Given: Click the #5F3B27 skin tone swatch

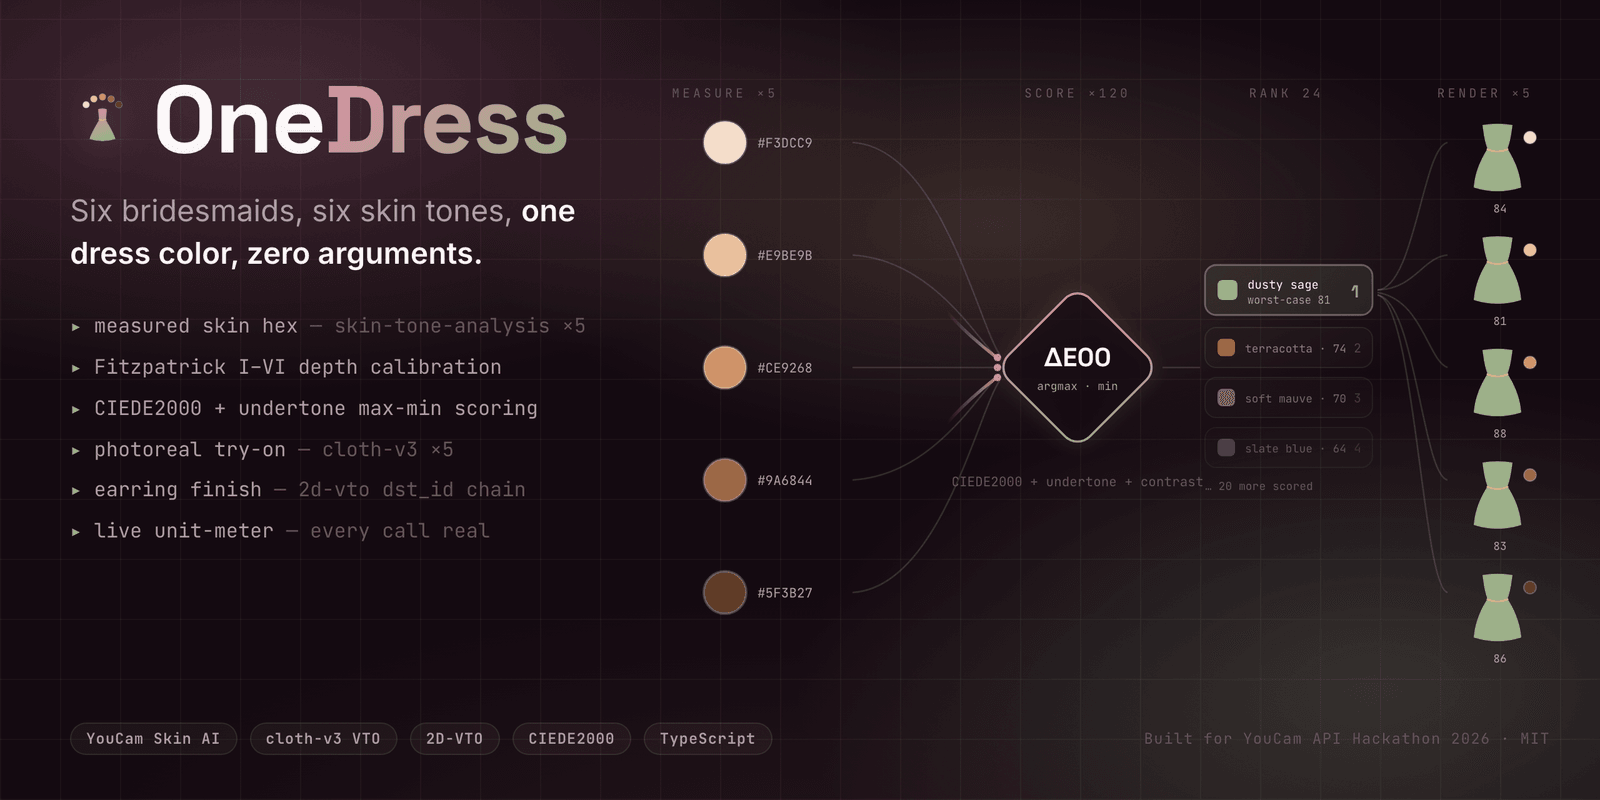Looking at the screenshot, I should (x=725, y=592).
